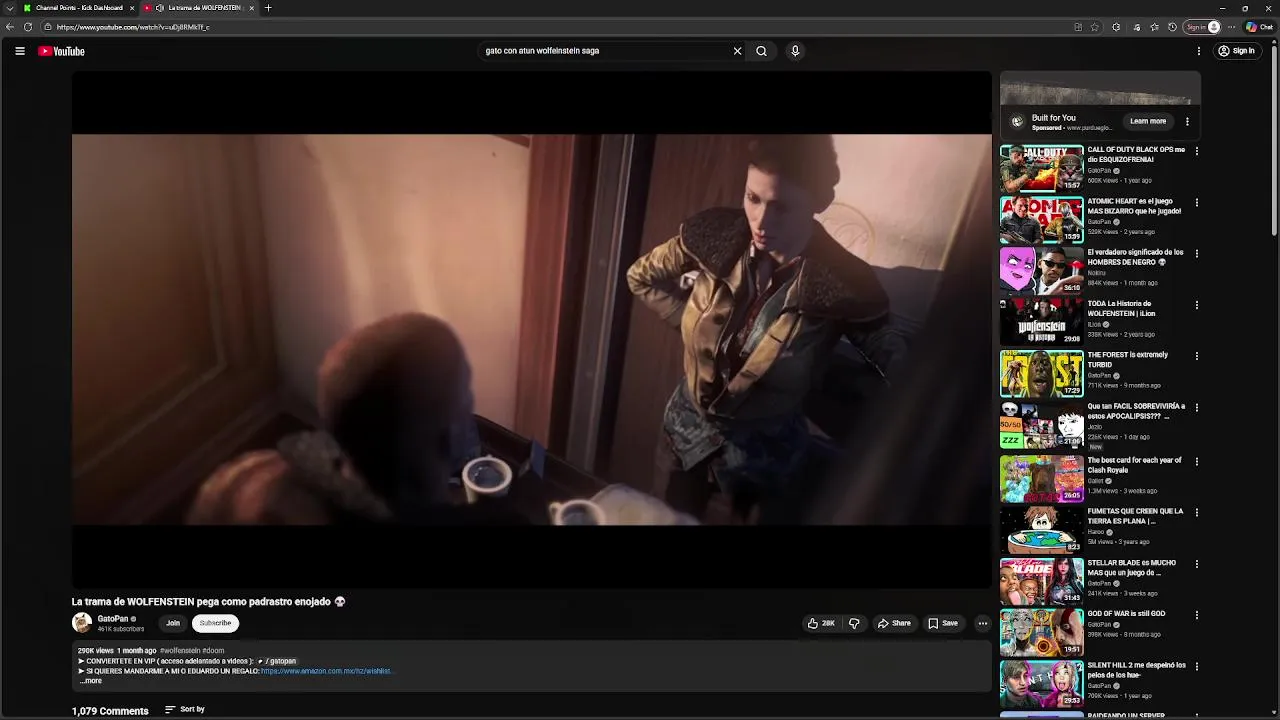Run search with the magnifier icon

[x=761, y=51]
